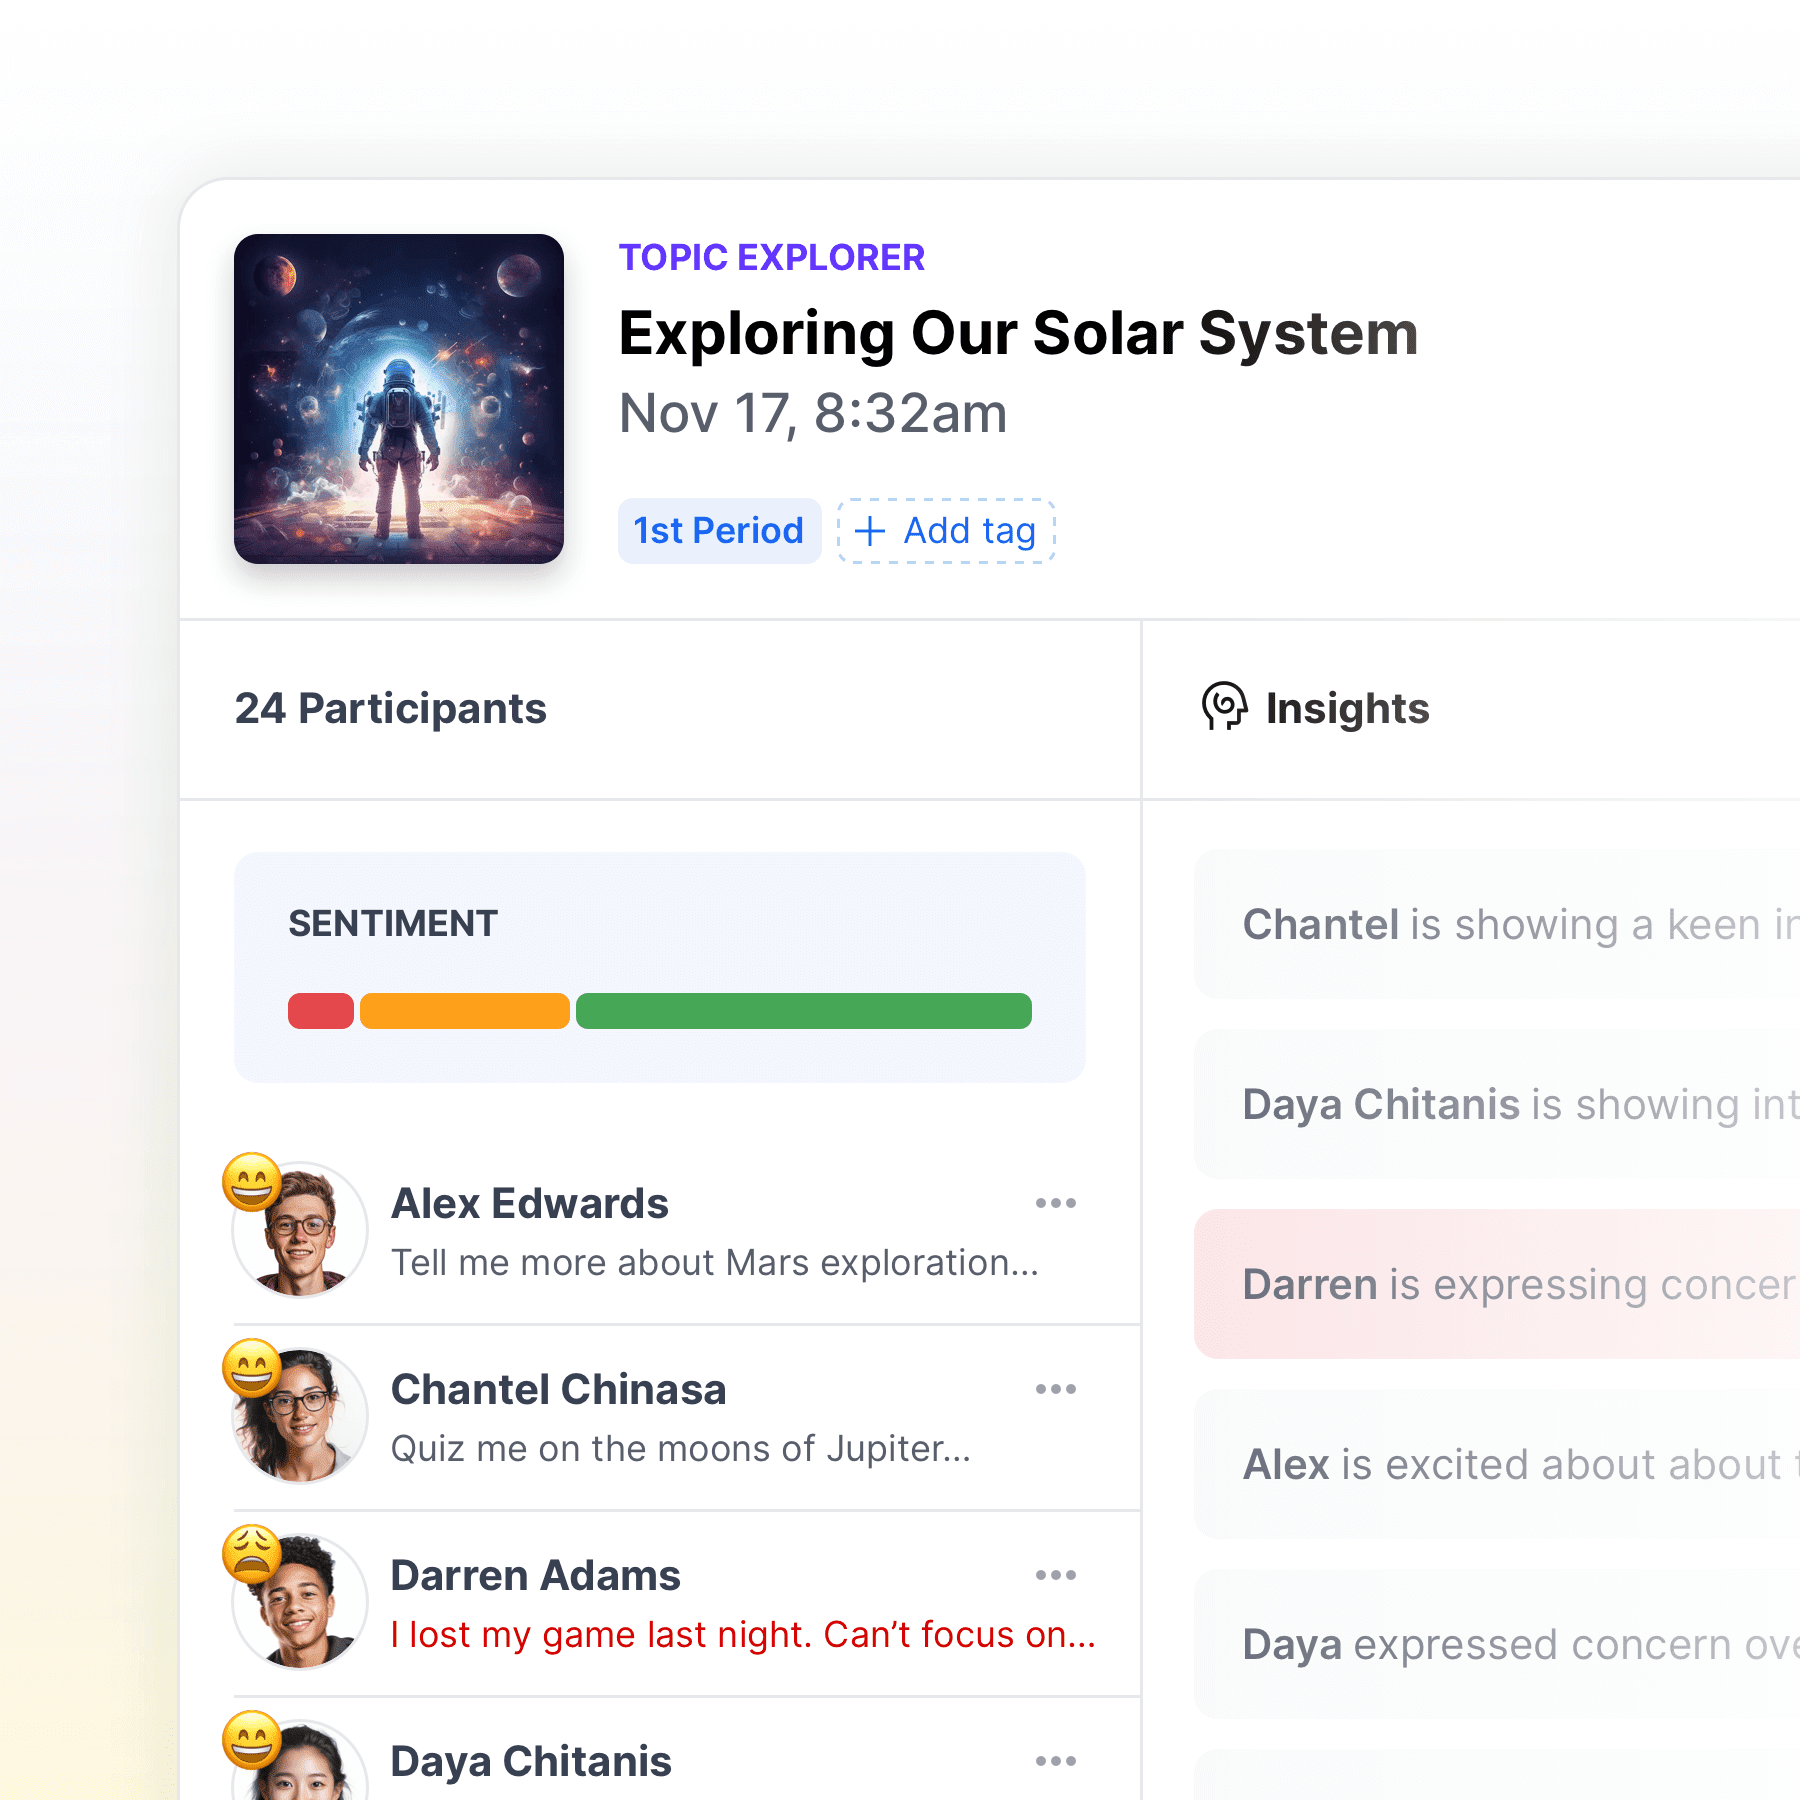
Task: Open Darren Adams' three-dot options menu
Action: tap(1056, 1575)
